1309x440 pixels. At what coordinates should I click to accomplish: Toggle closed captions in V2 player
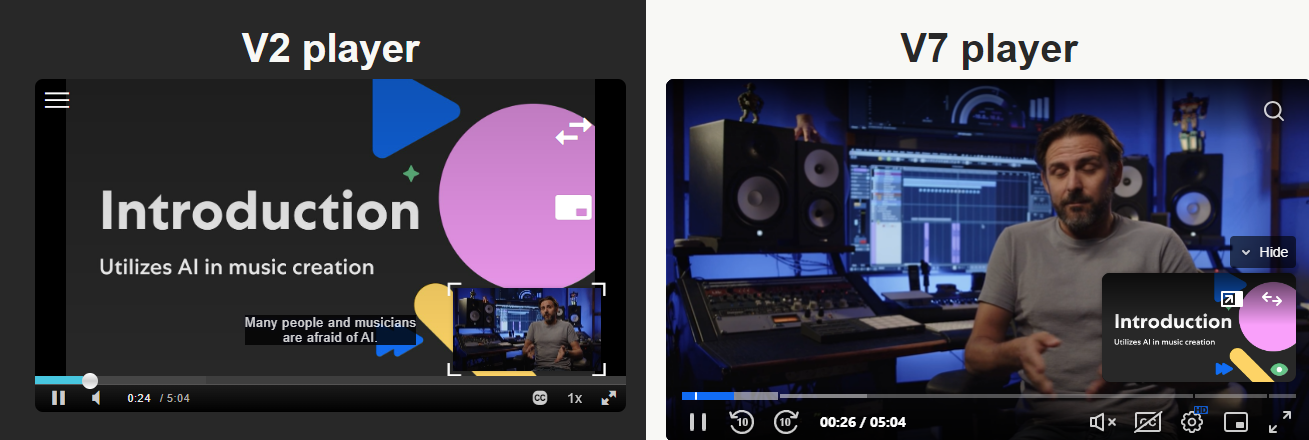pos(540,398)
